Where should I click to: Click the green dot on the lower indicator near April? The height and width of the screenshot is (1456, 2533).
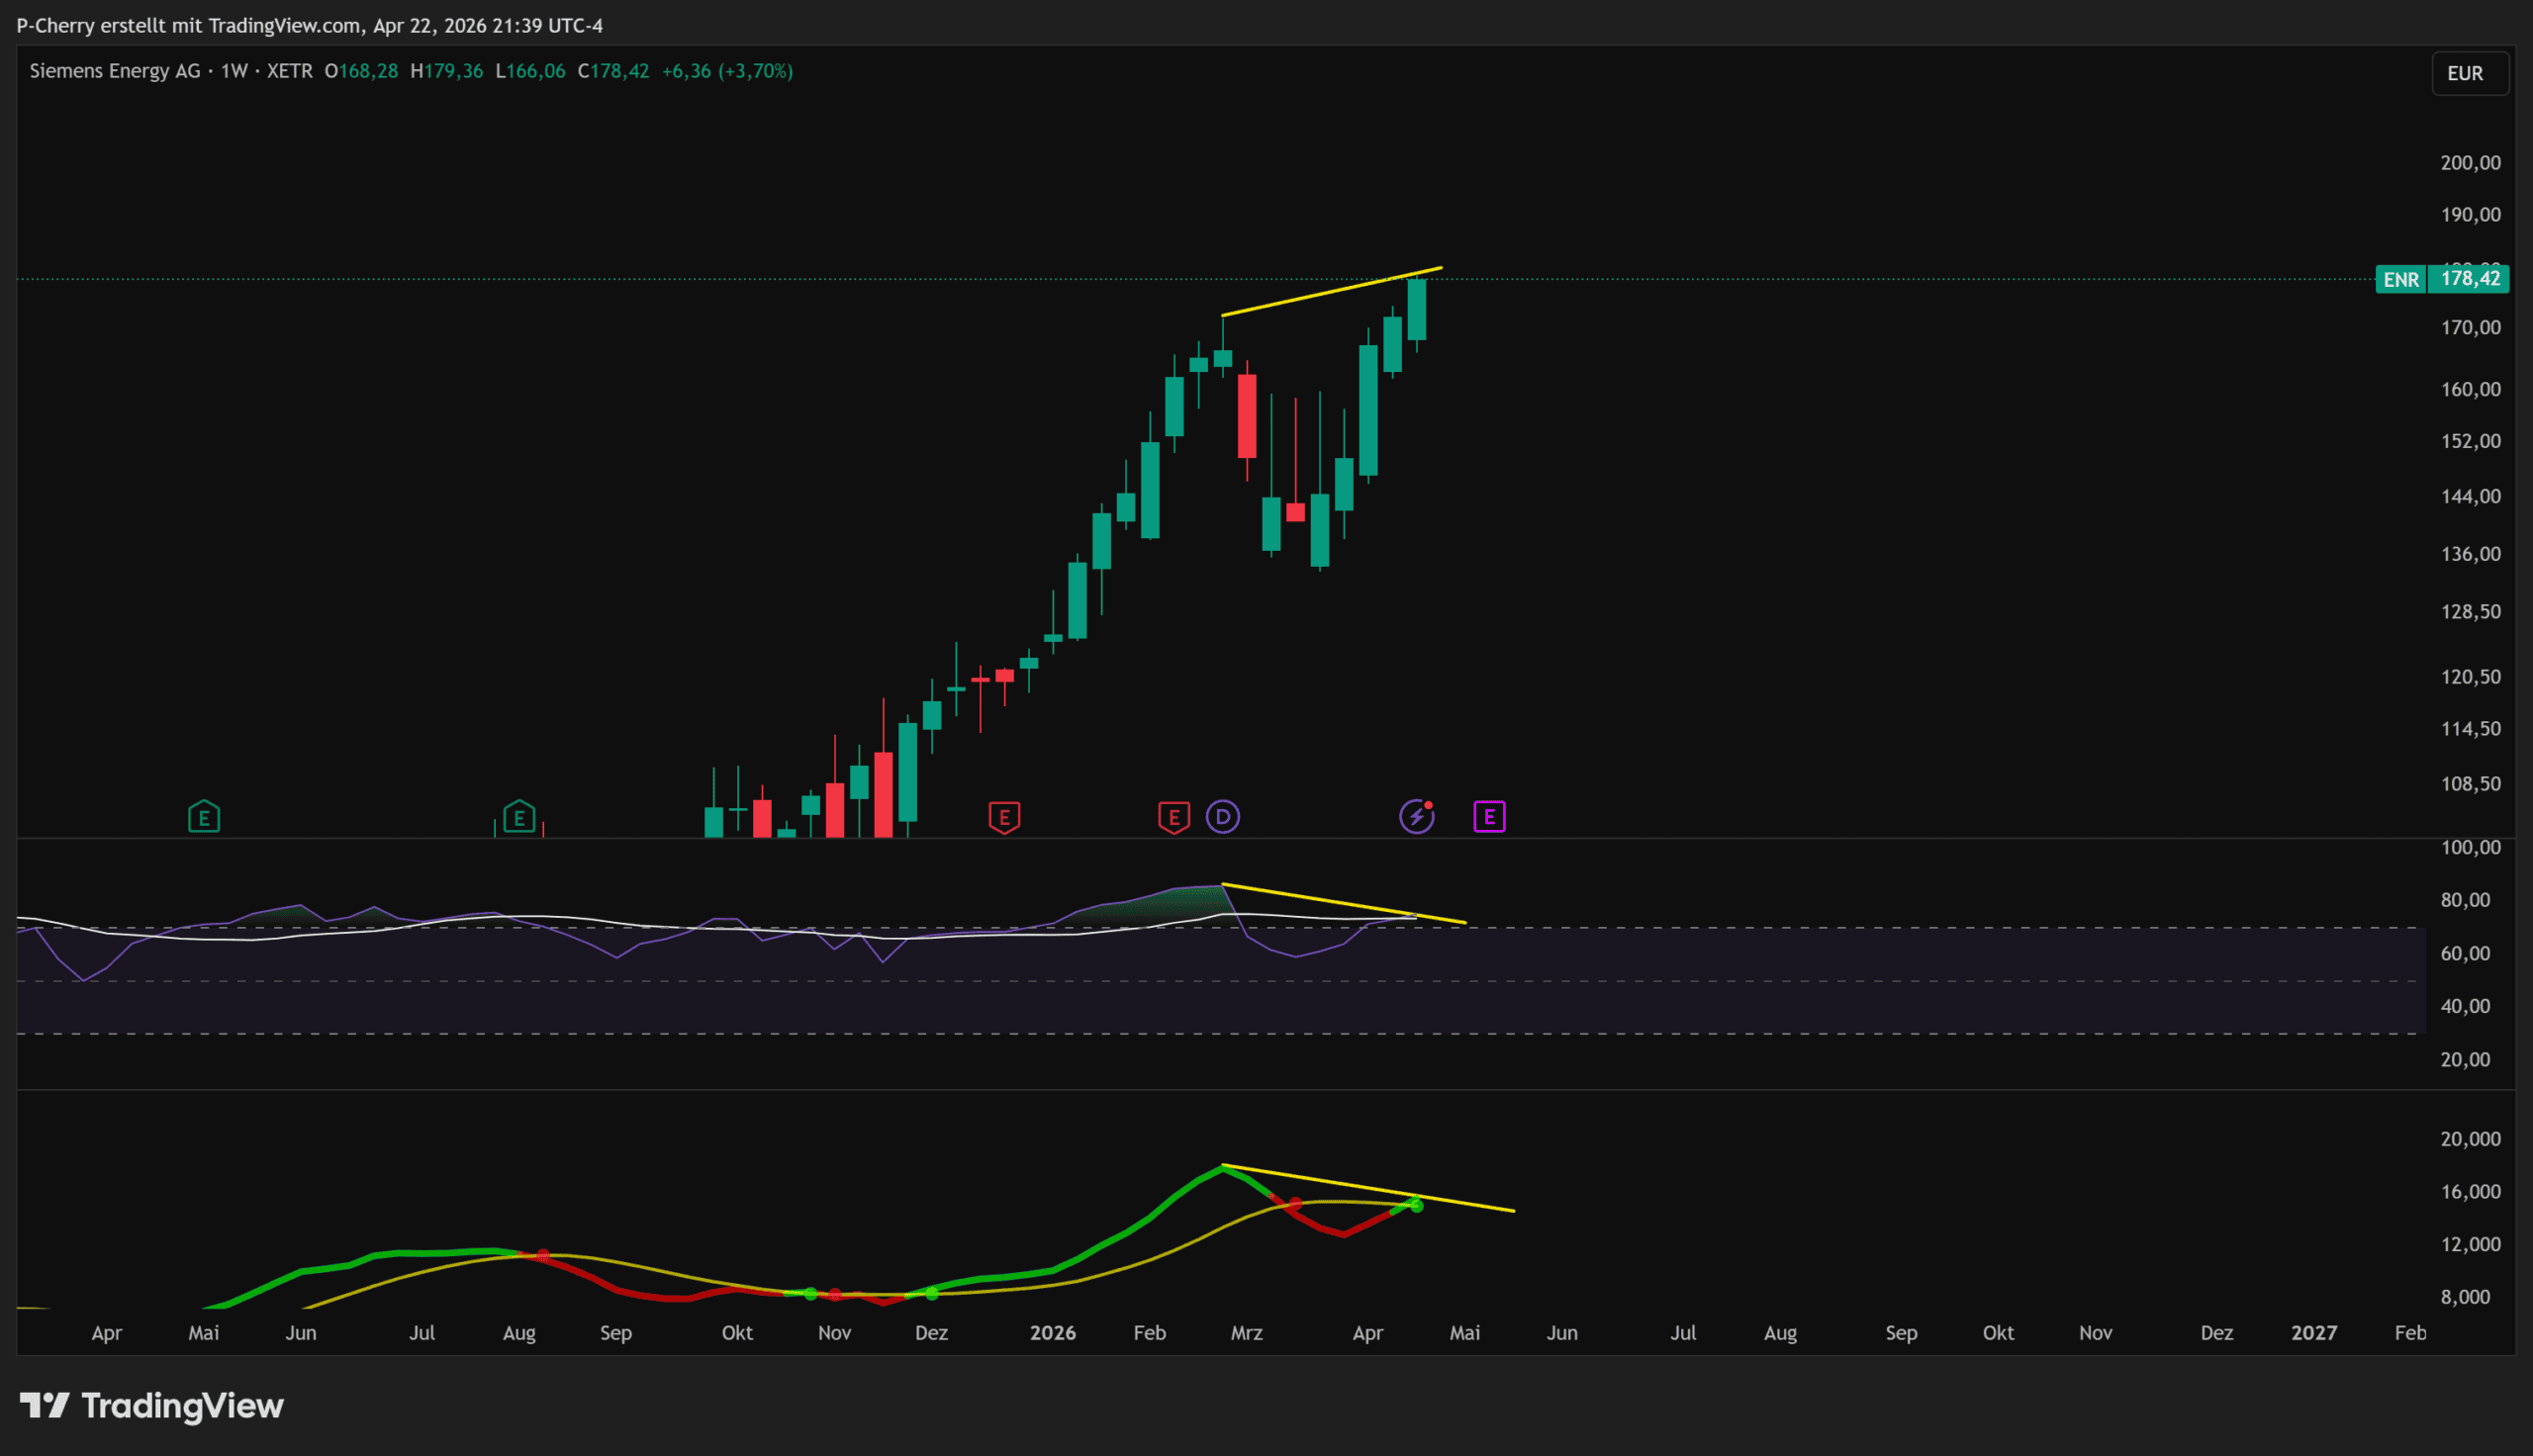click(x=1416, y=1206)
